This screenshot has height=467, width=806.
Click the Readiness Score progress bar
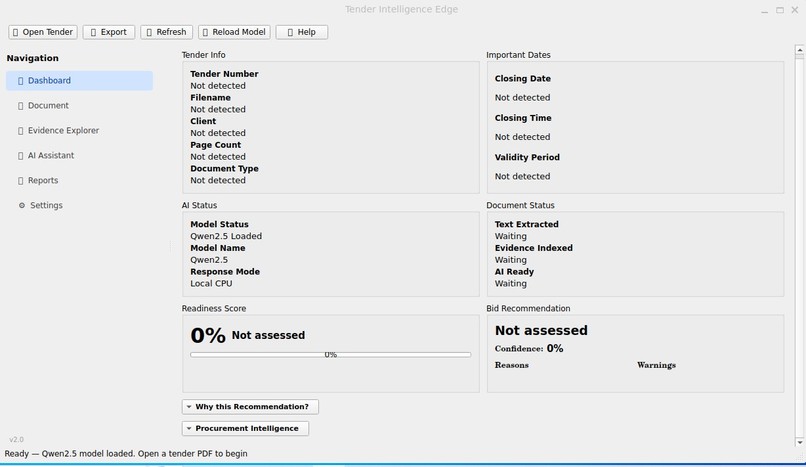point(331,354)
